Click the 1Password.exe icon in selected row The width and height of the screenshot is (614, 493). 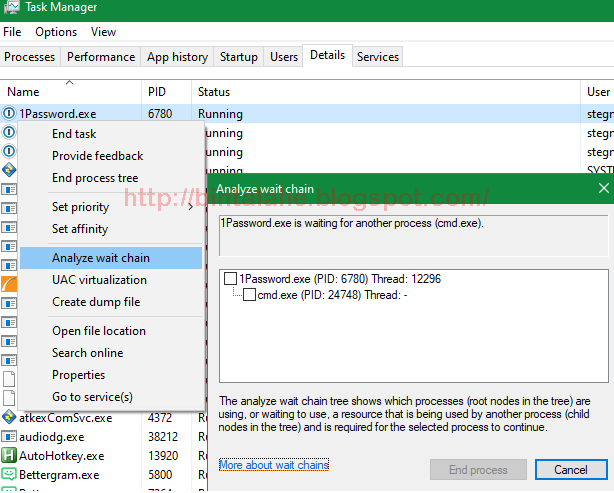(x=9, y=114)
